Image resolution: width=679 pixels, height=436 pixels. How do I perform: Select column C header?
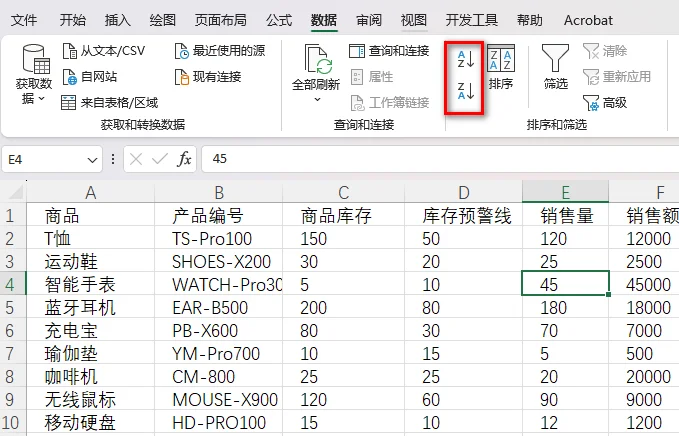(x=343, y=192)
